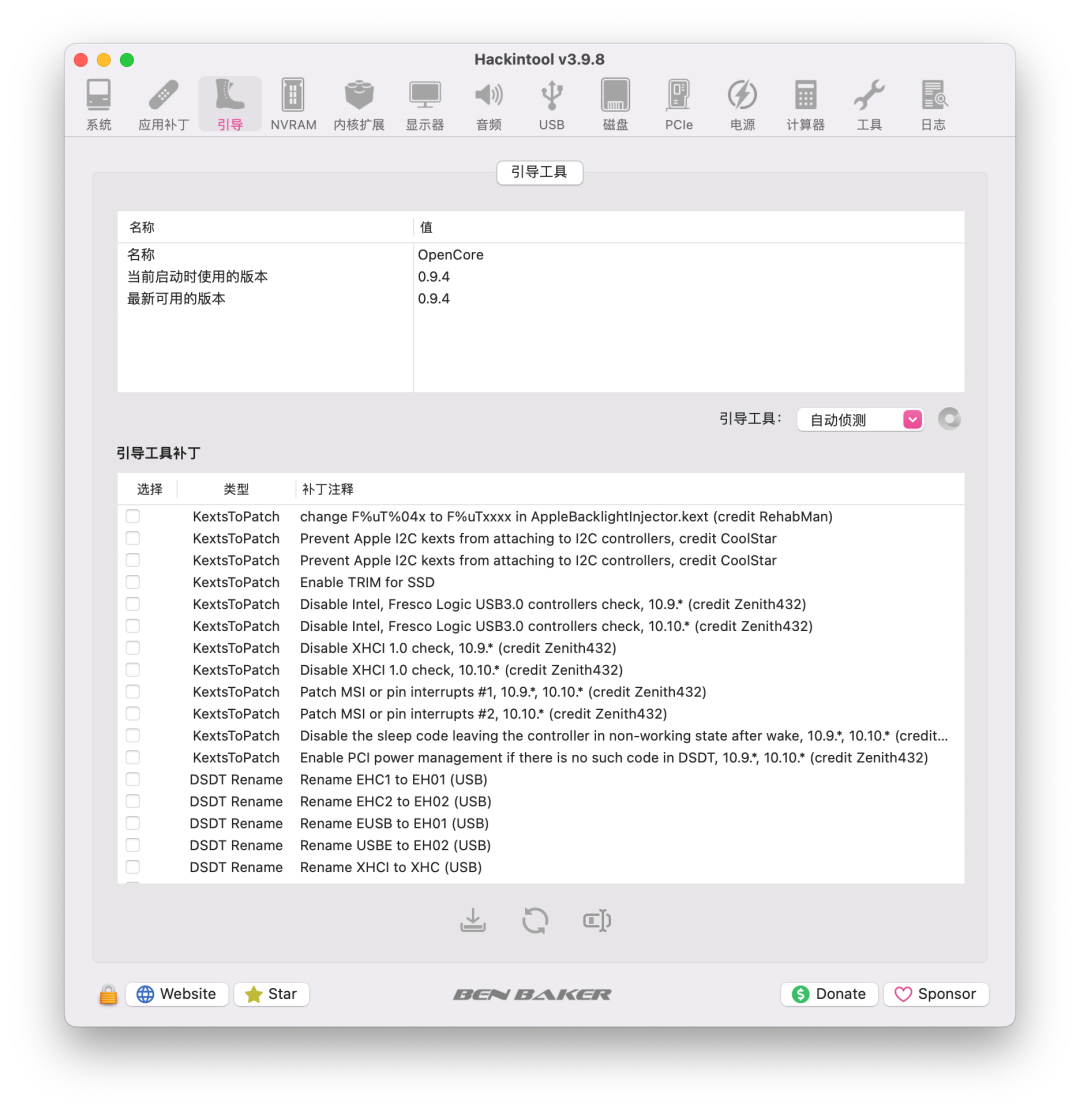1080x1112 pixels.
Task: Open the PCIe section
Action: [679, 105]
